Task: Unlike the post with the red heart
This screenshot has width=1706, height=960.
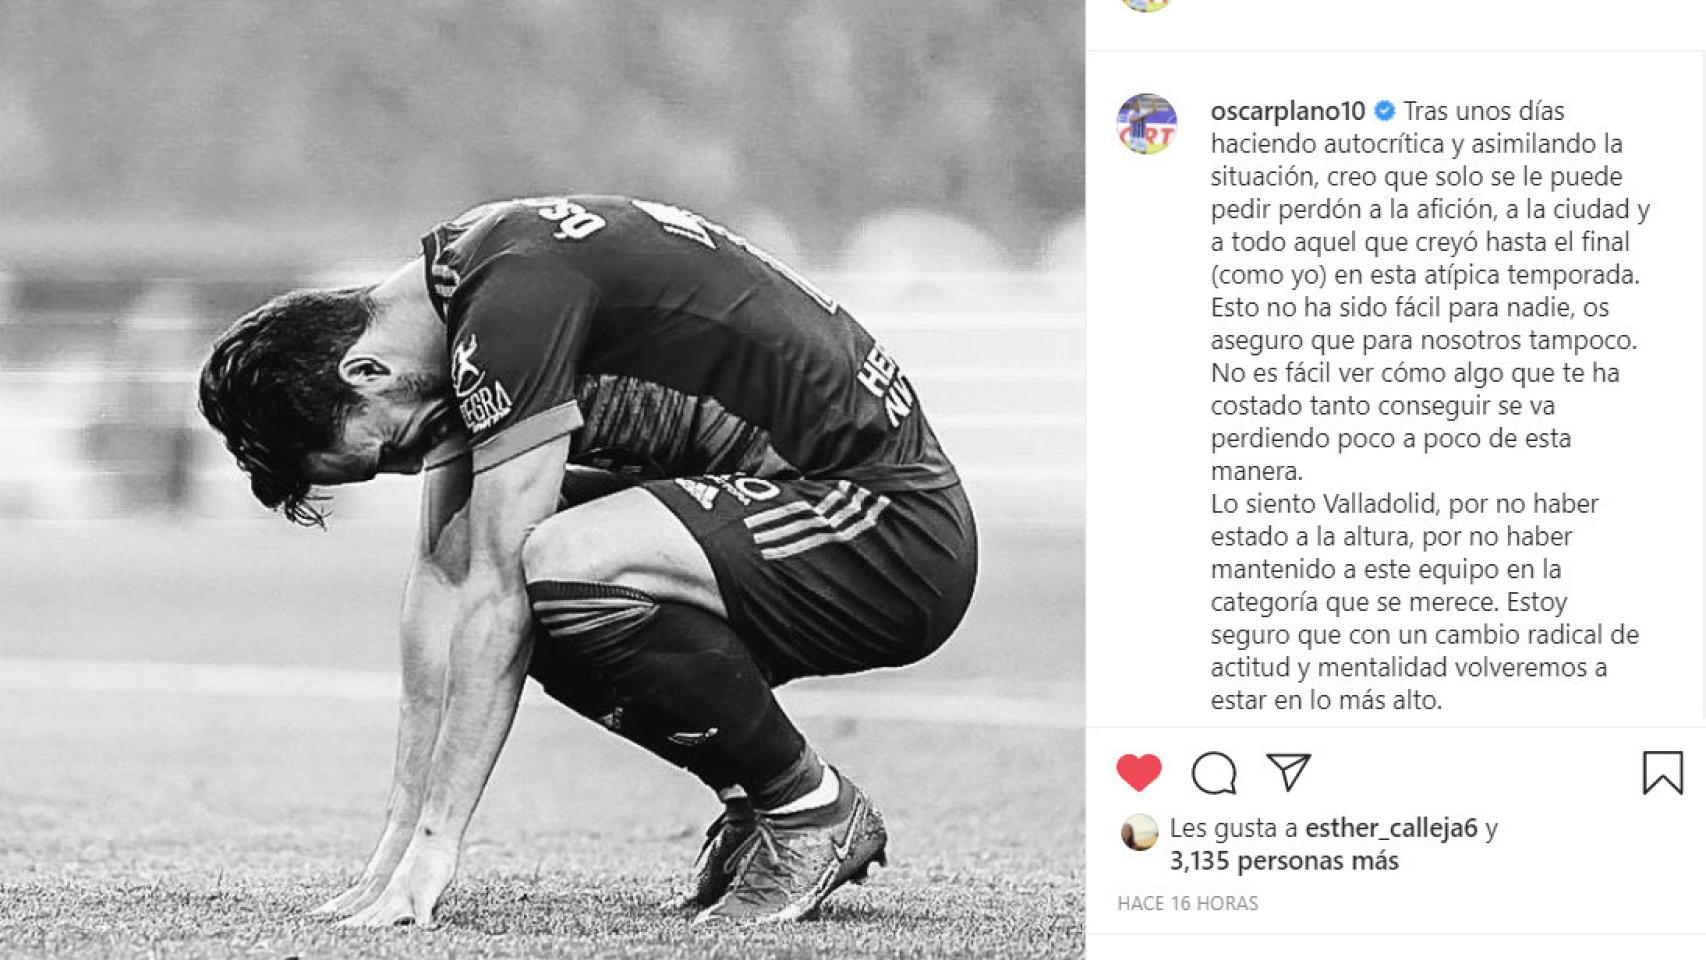Action: (1139, 772)
